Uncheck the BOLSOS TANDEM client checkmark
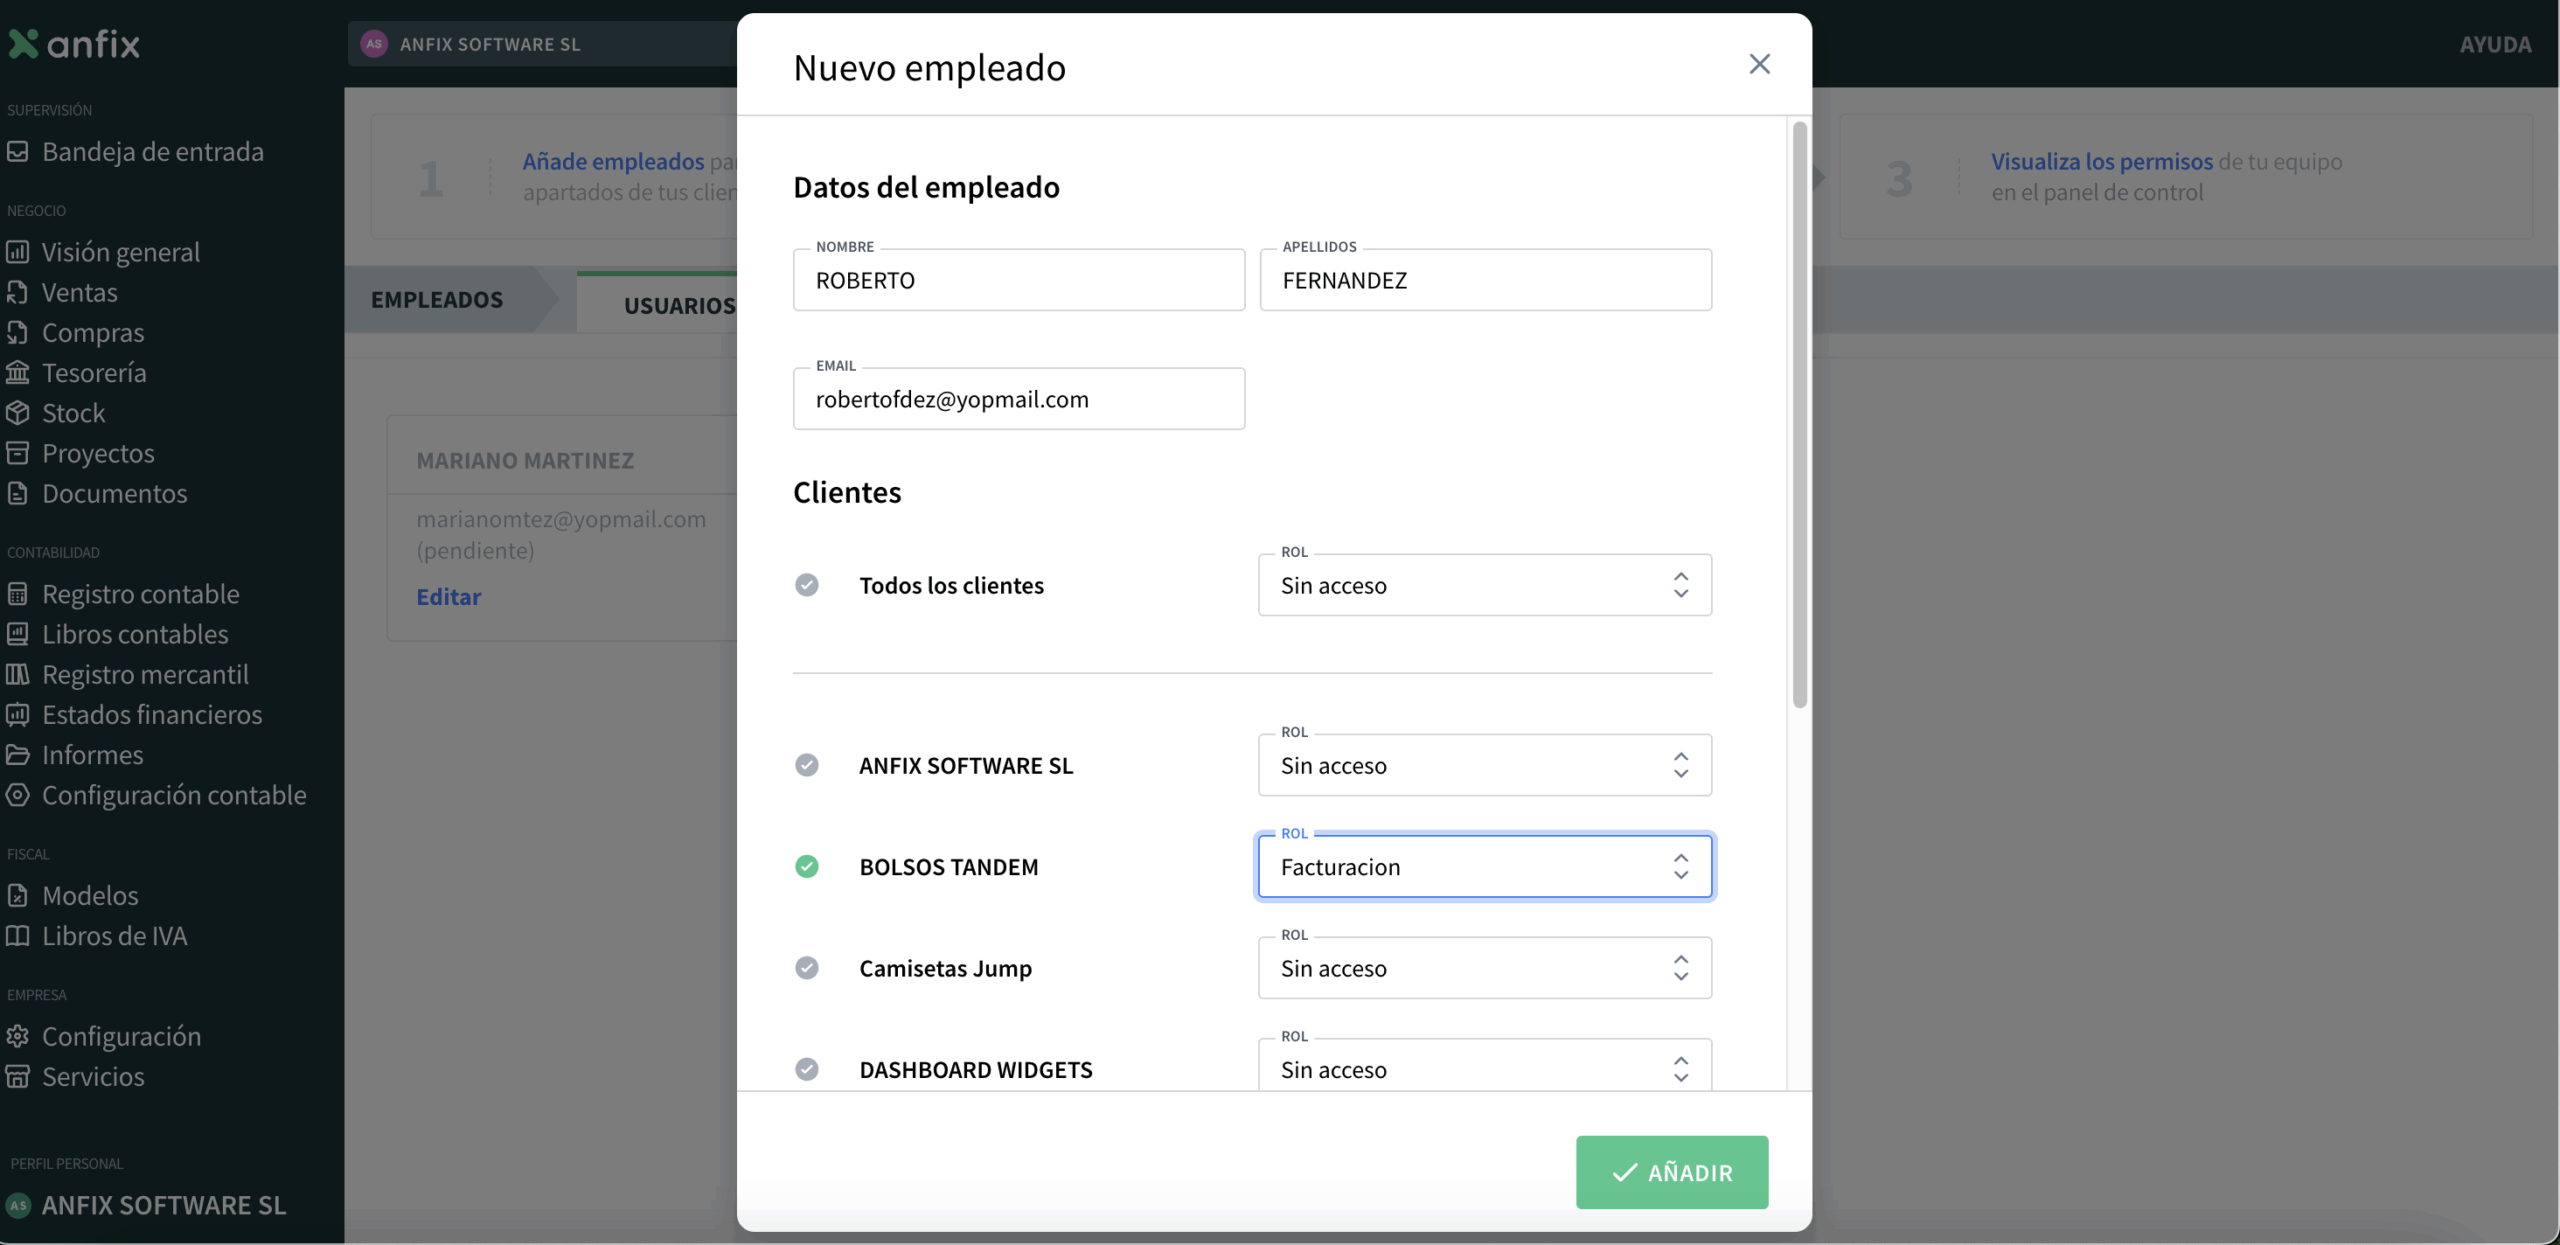 pos(807,867)
